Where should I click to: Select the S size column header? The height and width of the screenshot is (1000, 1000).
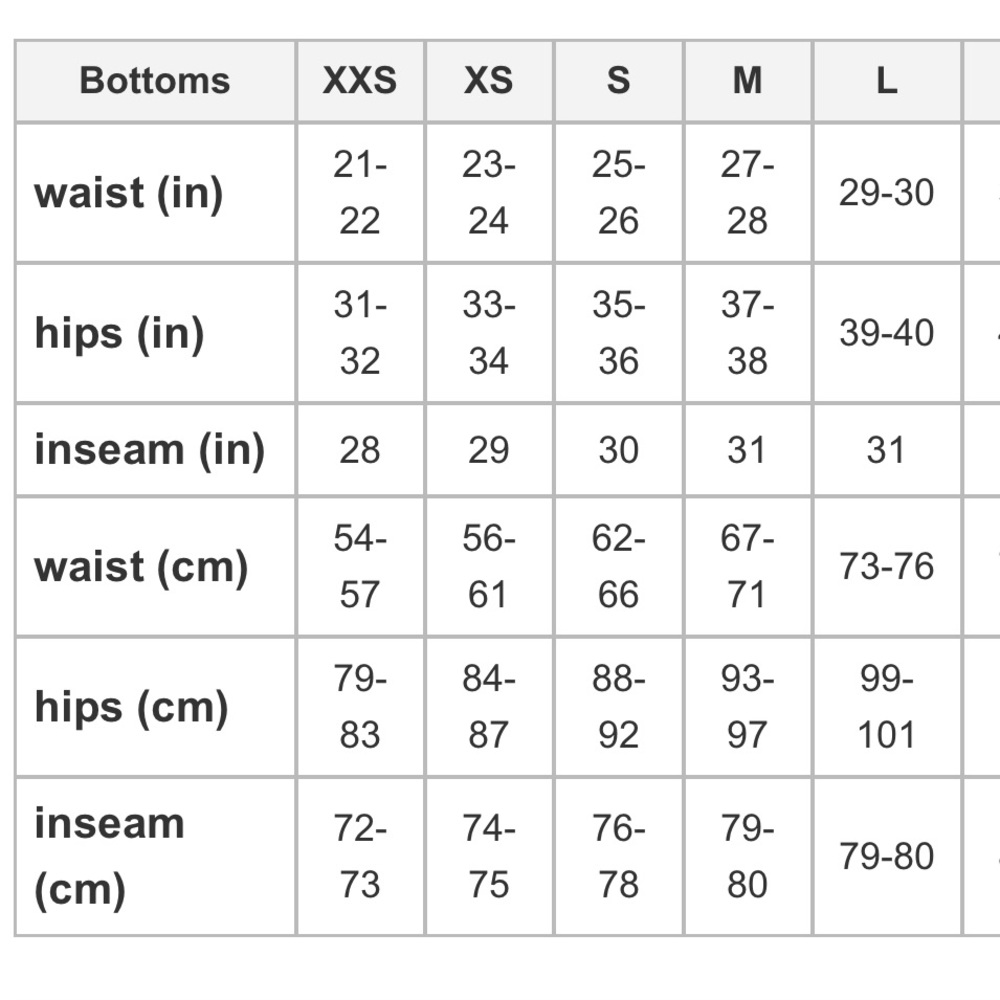pos(619,81)
